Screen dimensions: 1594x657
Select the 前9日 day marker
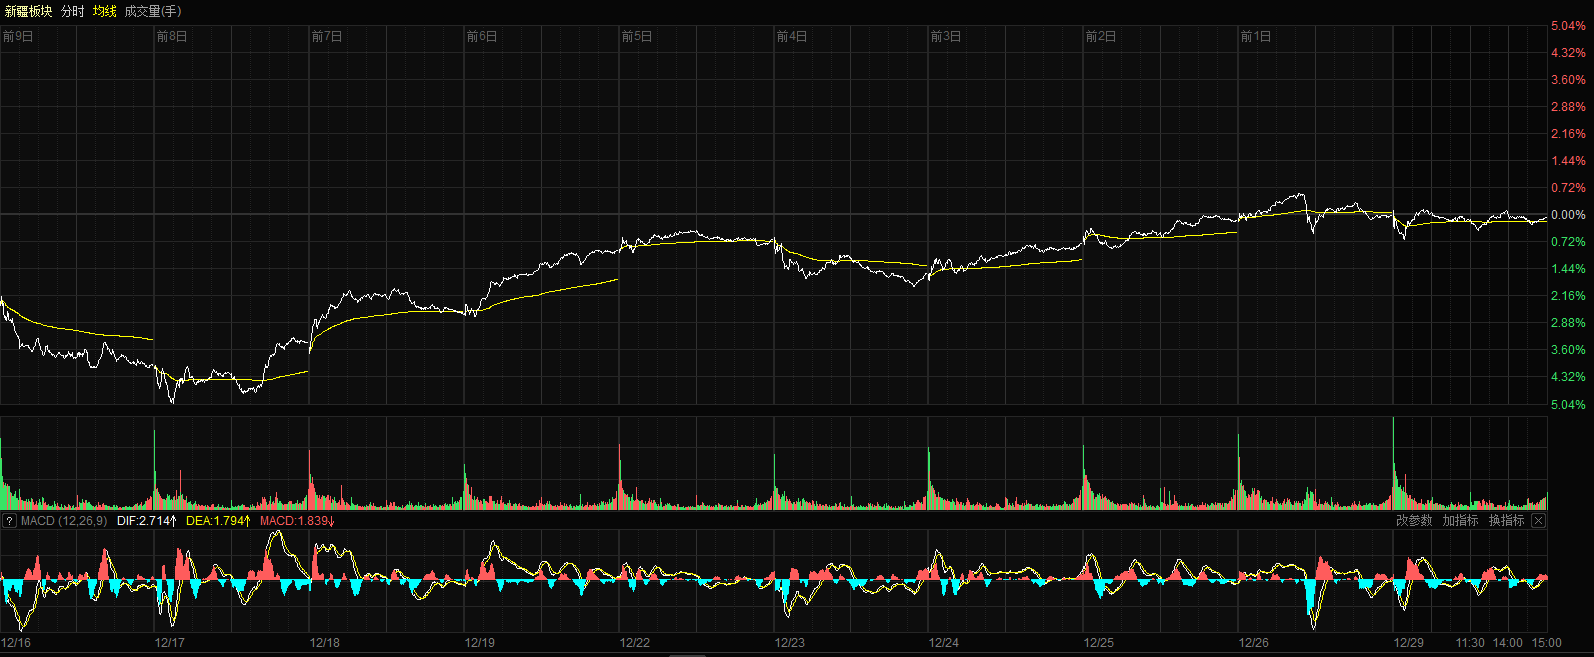(18, 37)
